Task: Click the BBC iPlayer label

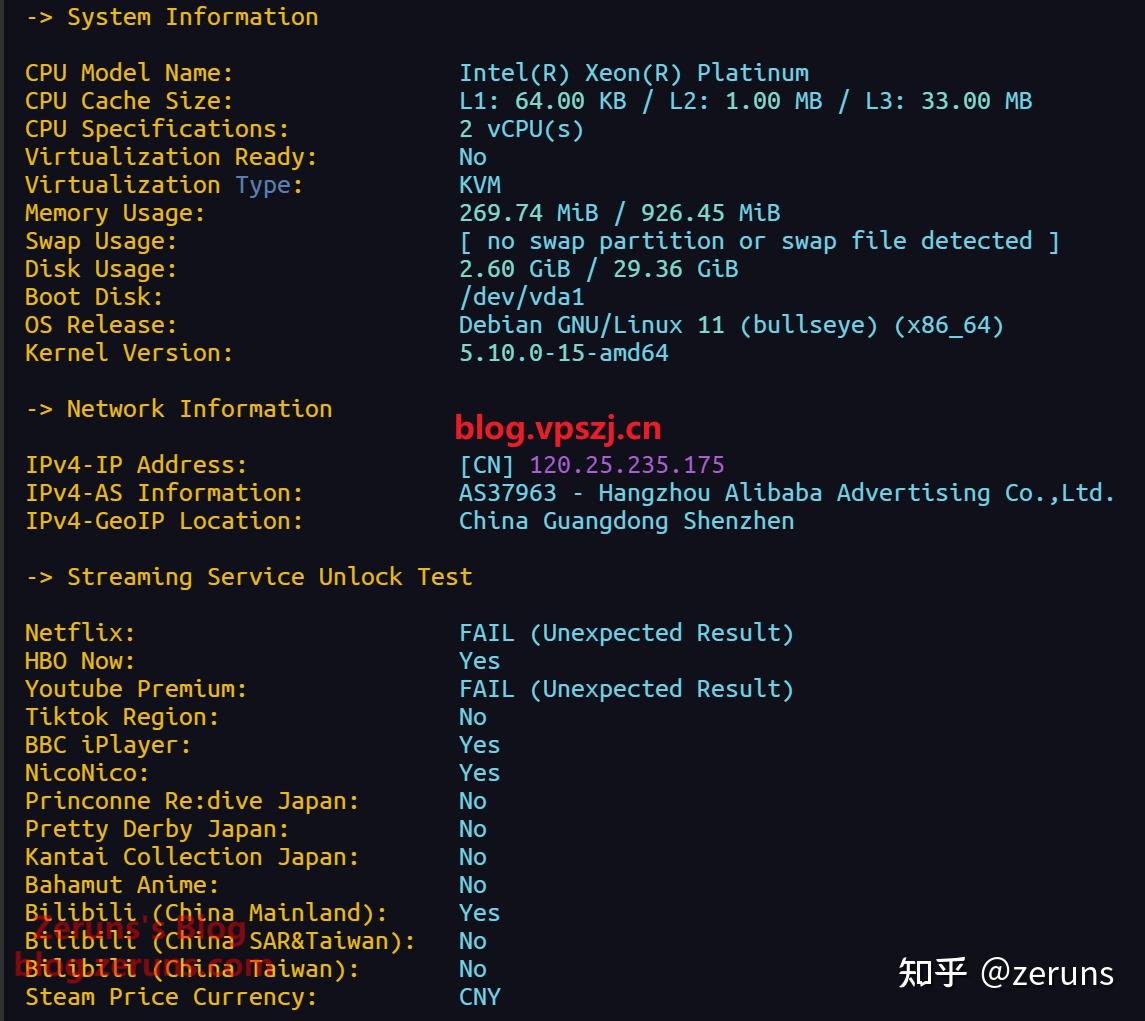Action: [108, 745]
